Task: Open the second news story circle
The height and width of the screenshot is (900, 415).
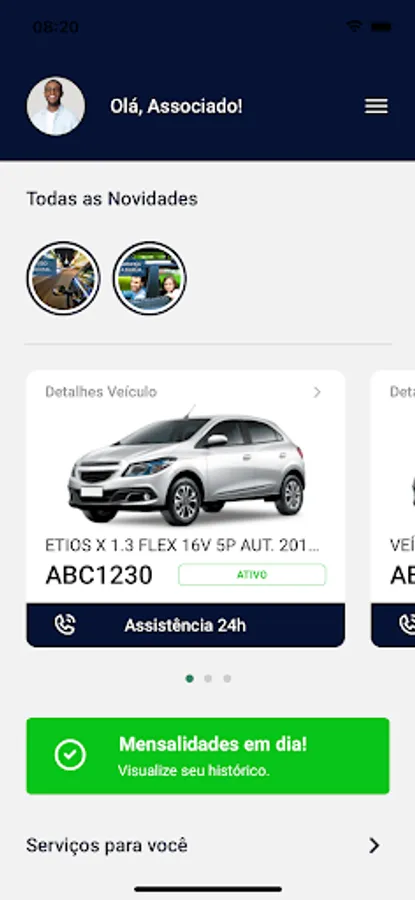Action: pyautogui.click(x=150, y=278)
